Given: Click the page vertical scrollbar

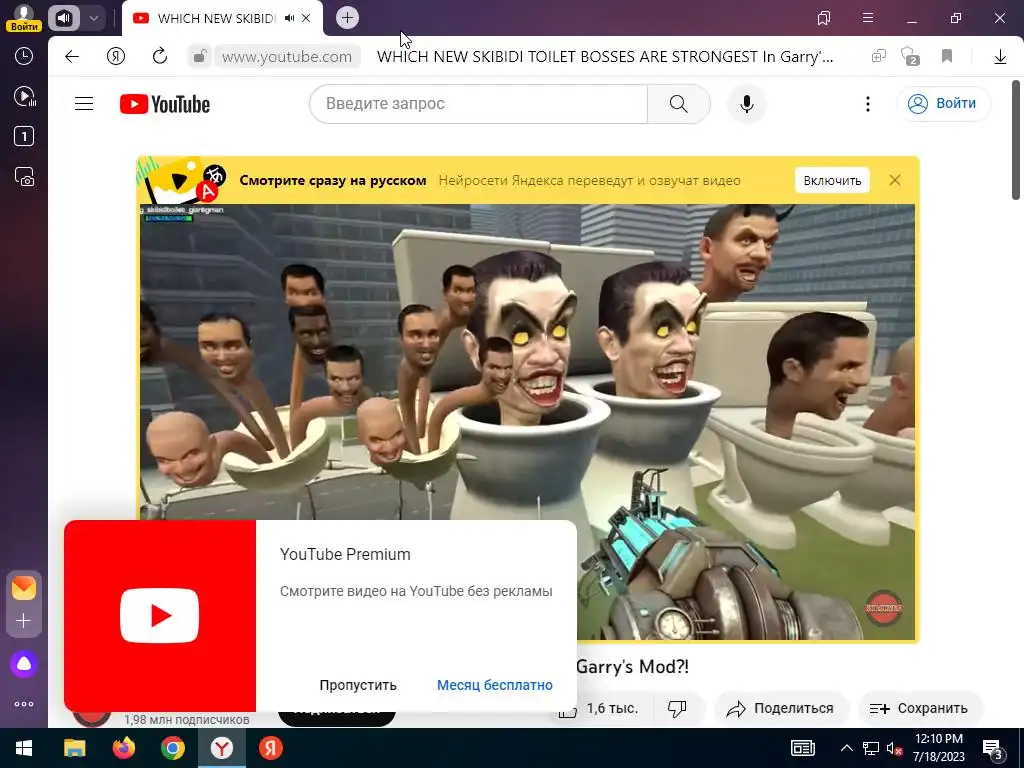Looking at the screenshot, I should pos(1016,140).
